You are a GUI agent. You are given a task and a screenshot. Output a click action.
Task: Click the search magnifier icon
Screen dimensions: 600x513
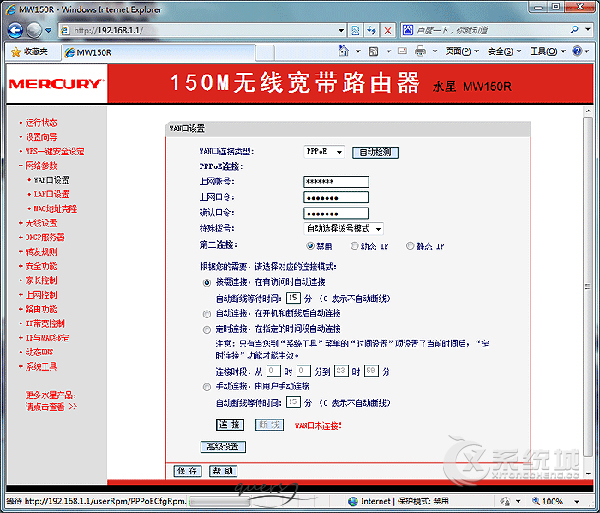[x=574, y=30]
